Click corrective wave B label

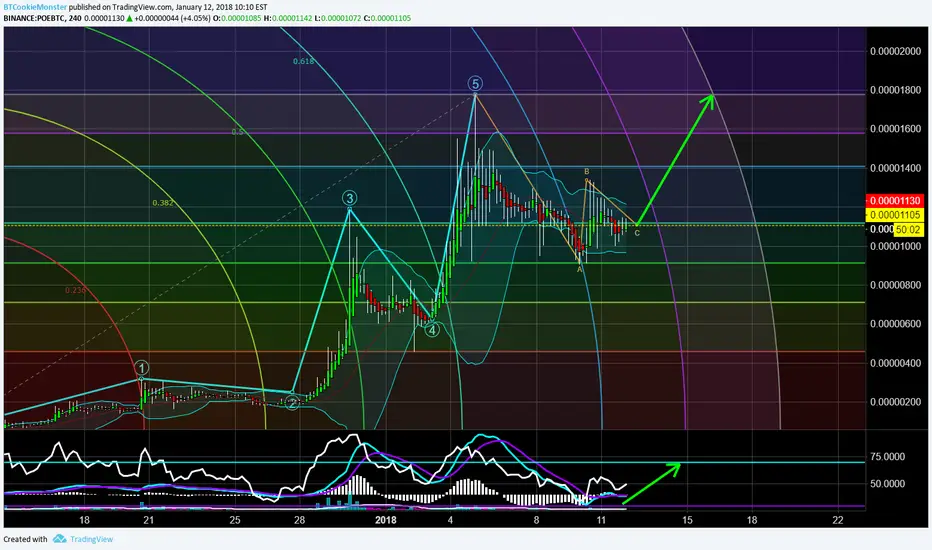pyautogui.click(x=587, y=172)
